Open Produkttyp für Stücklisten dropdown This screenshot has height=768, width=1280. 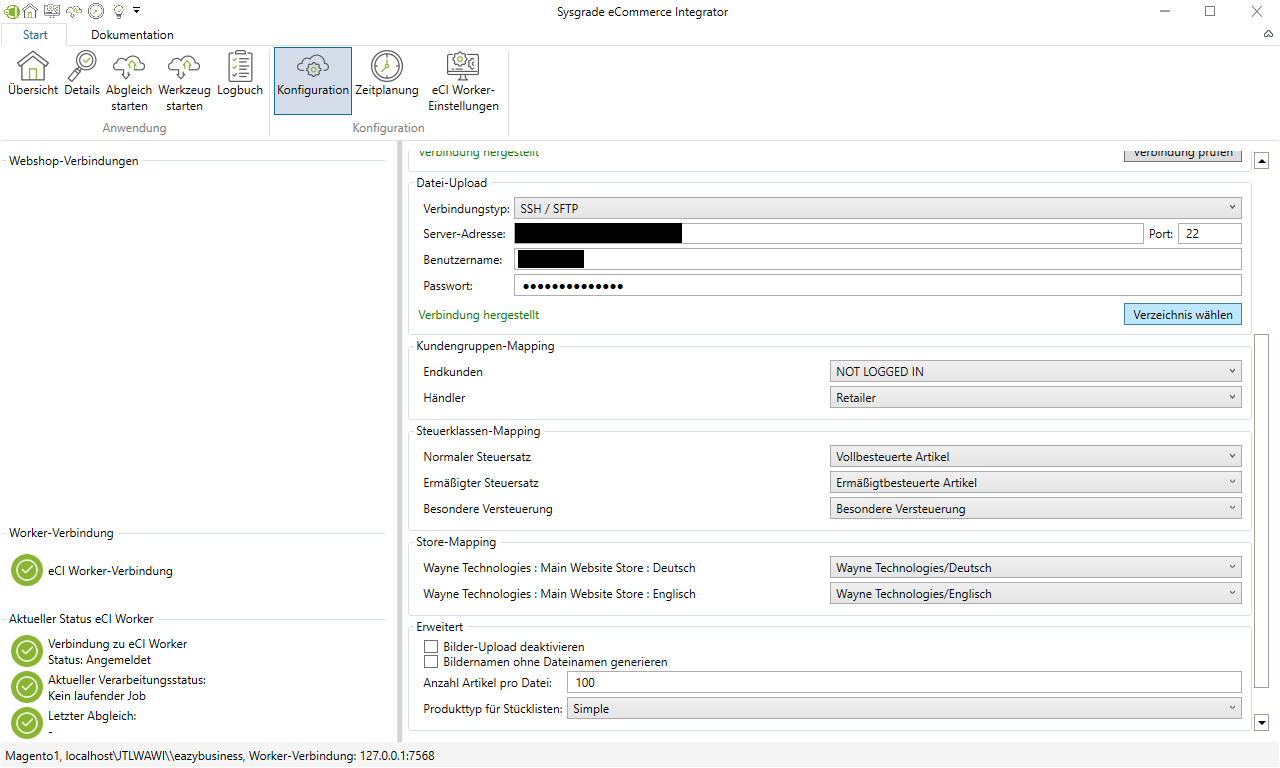(x=904, y=708)
